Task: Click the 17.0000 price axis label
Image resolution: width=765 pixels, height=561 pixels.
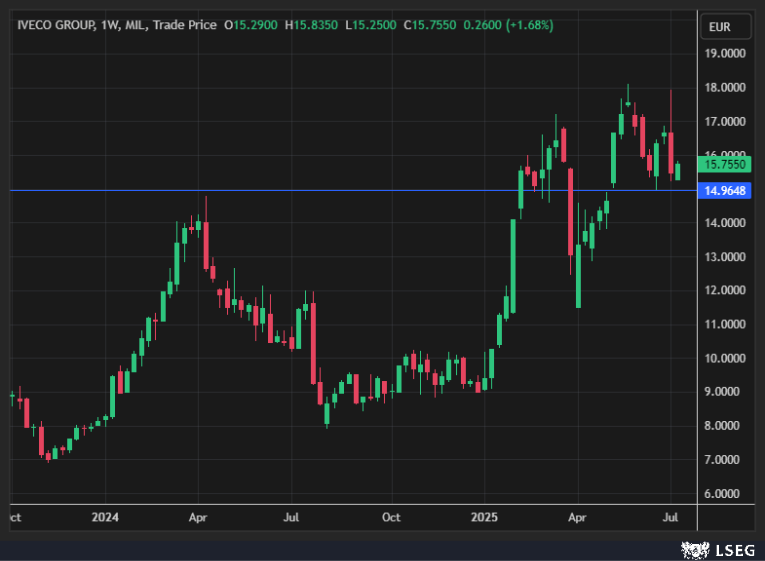Action: [x=727, y=122]
